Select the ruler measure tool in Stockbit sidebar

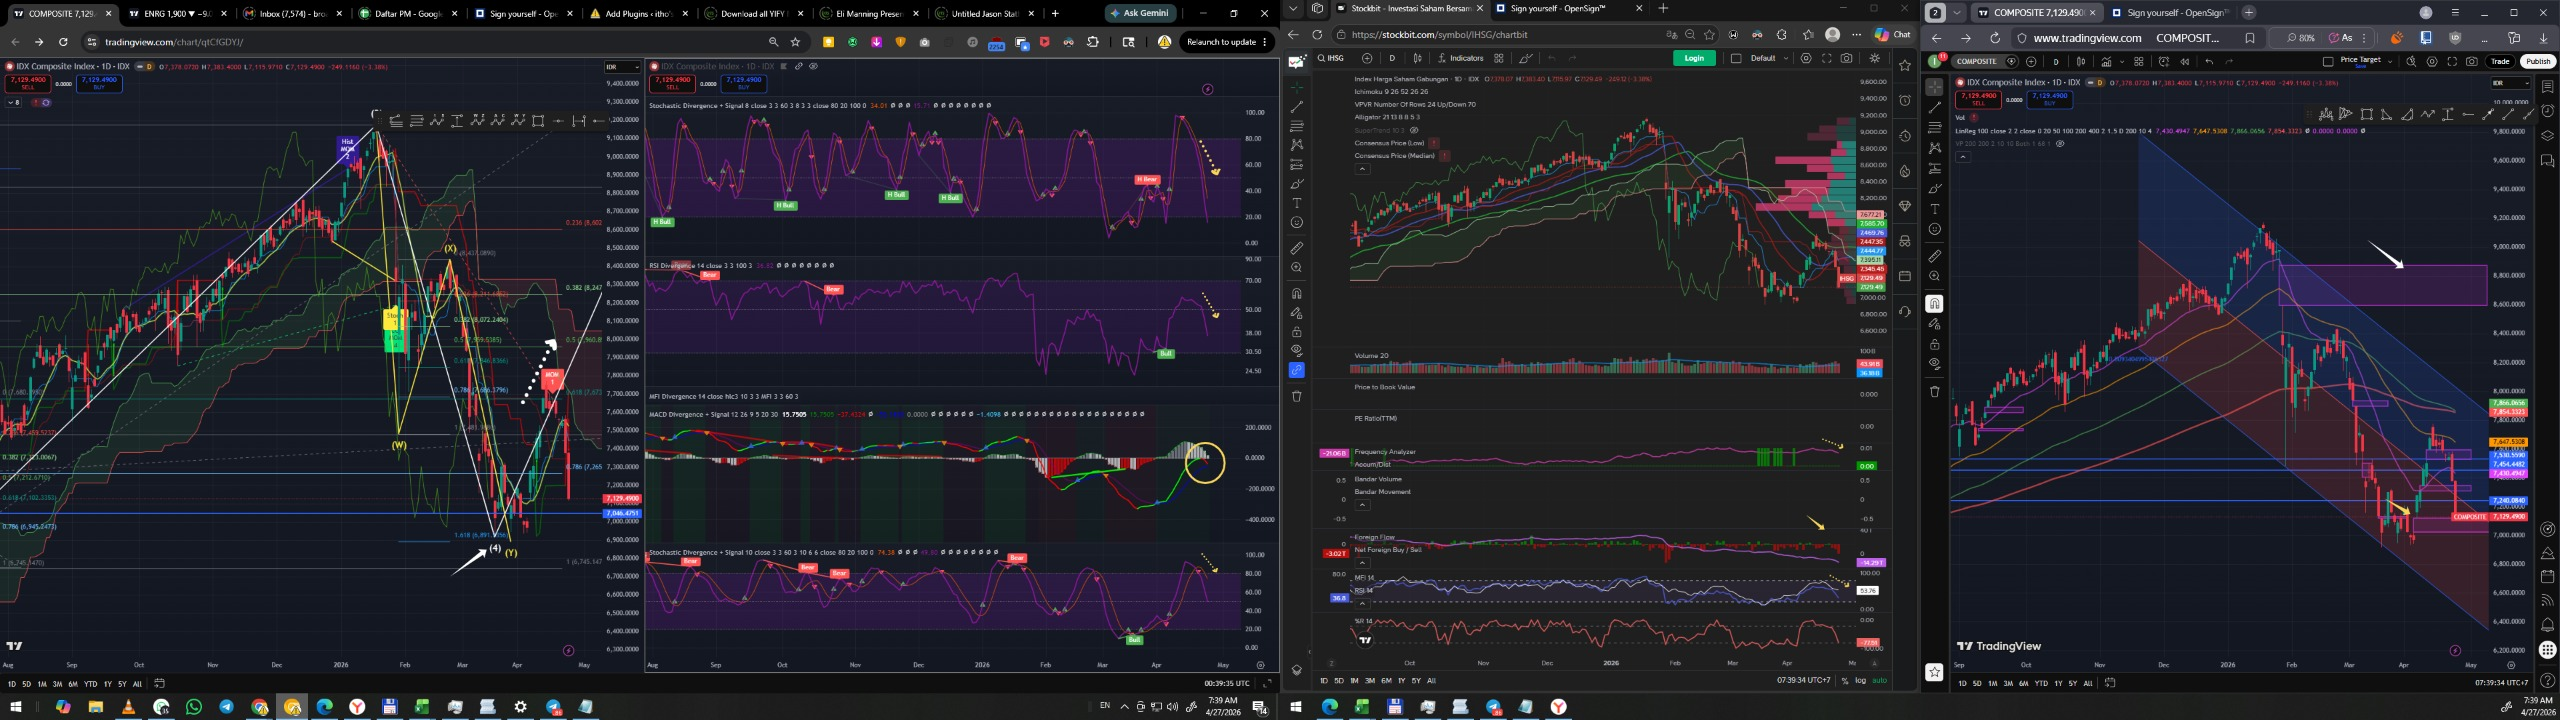point(1296,248)
